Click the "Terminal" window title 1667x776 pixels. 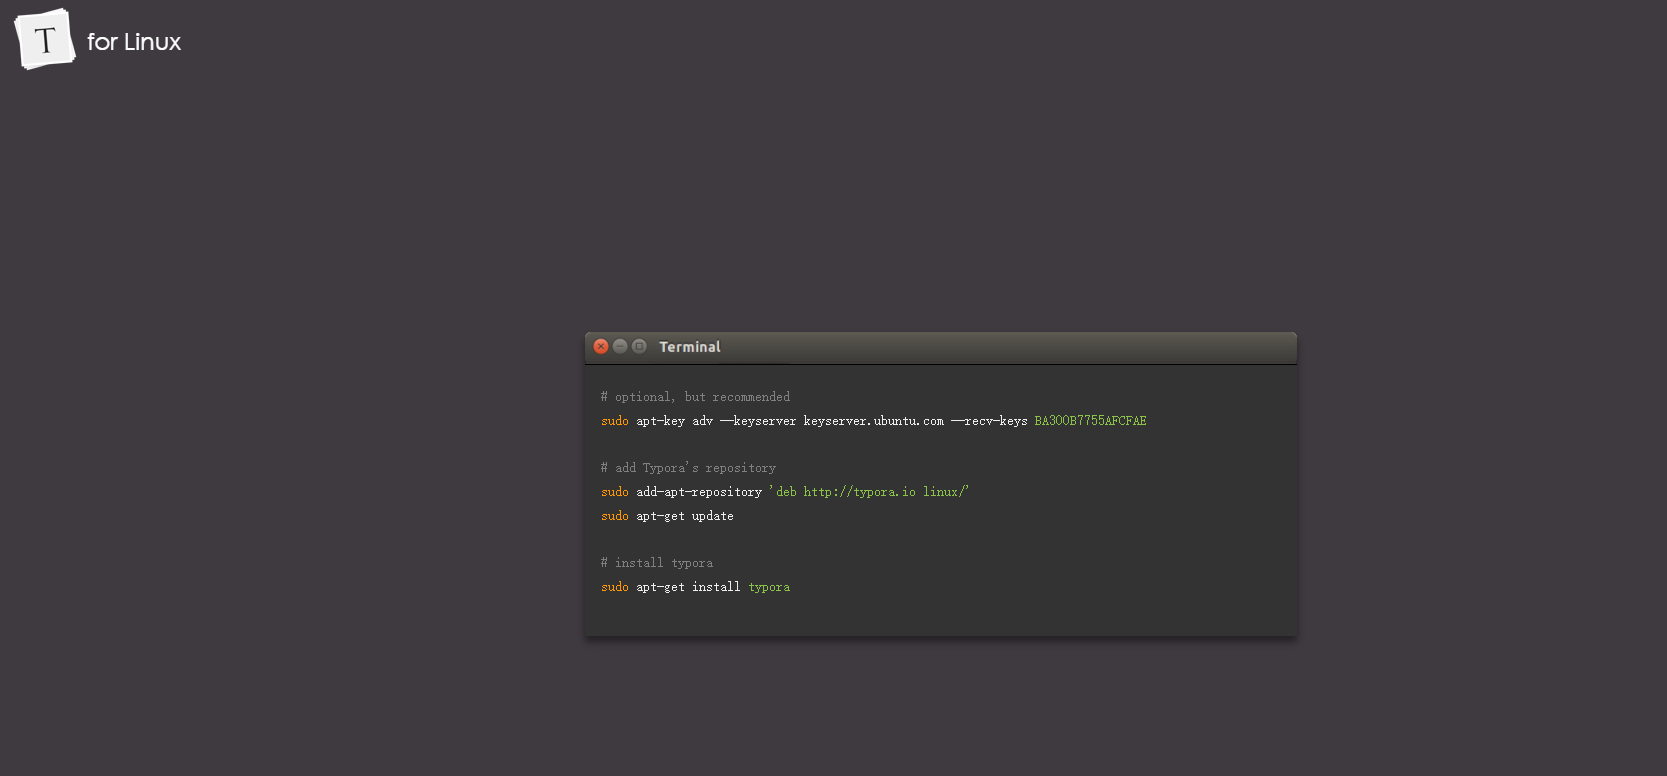tap(689, 347)
